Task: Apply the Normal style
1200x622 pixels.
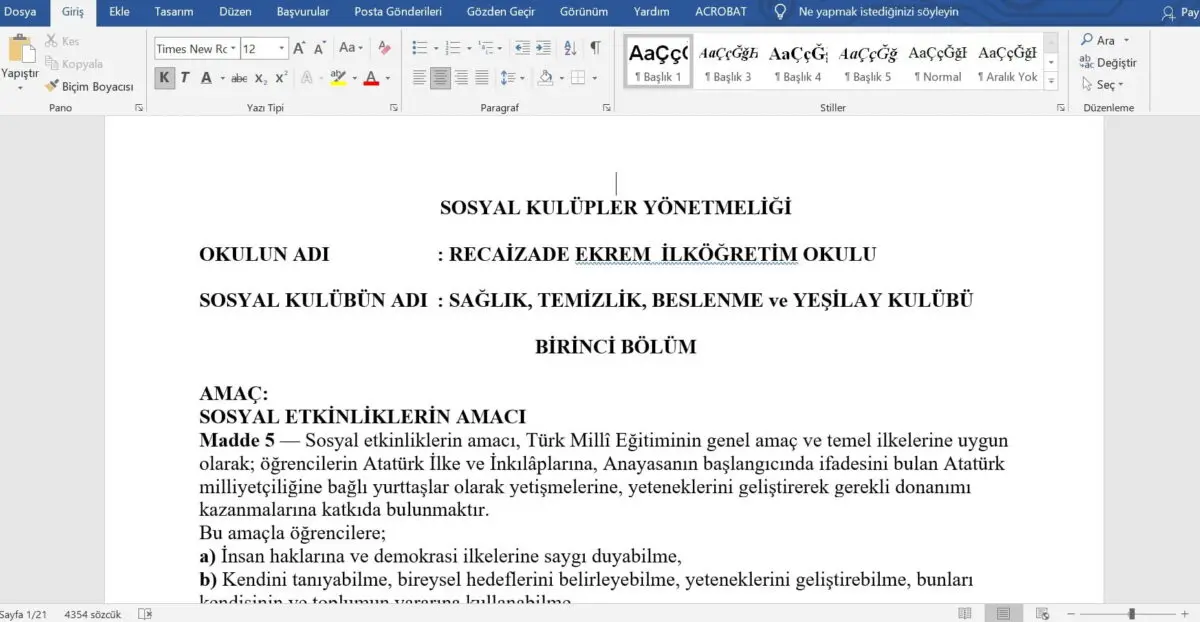Action: click(938, 61)
